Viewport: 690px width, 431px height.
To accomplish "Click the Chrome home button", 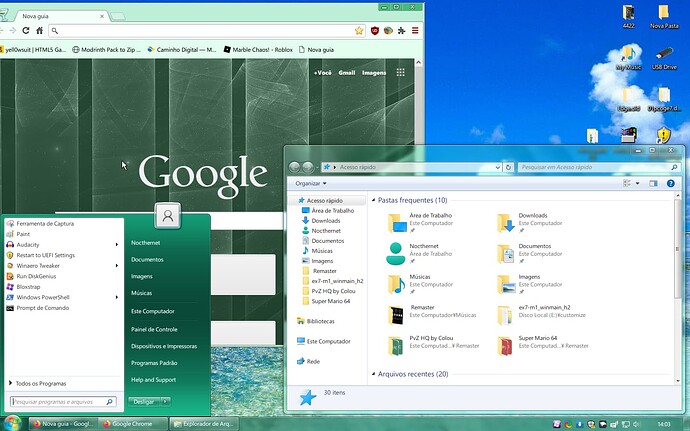I will (x=40, y=30).
